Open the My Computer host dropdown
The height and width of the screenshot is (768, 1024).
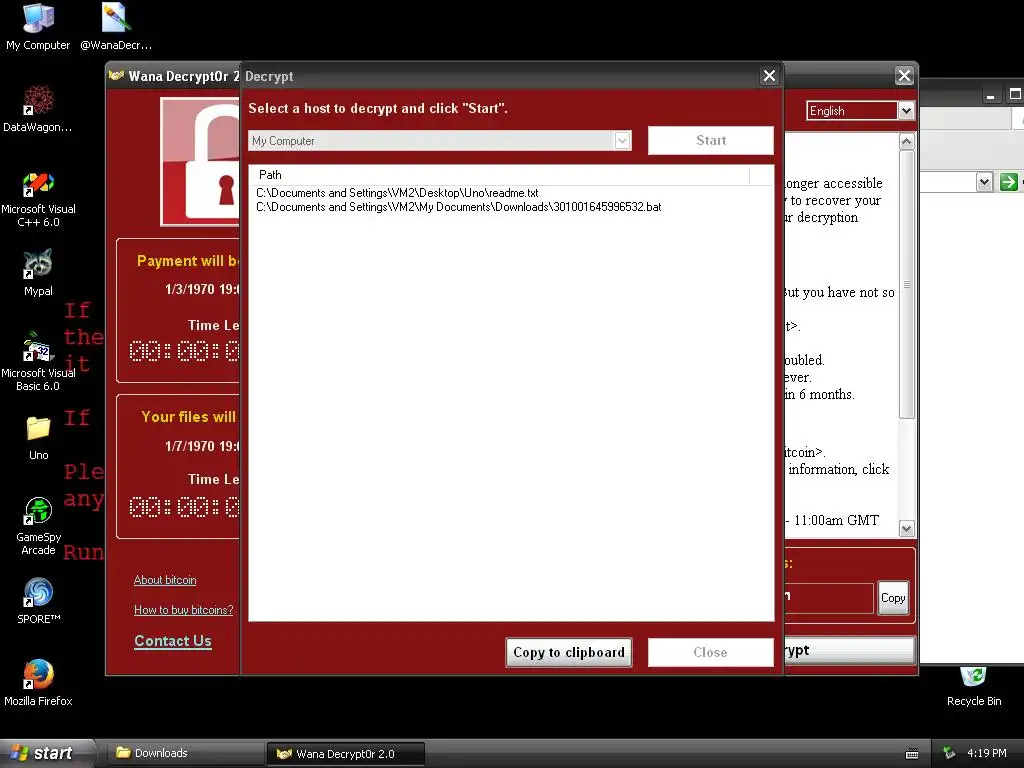(622, 140)
